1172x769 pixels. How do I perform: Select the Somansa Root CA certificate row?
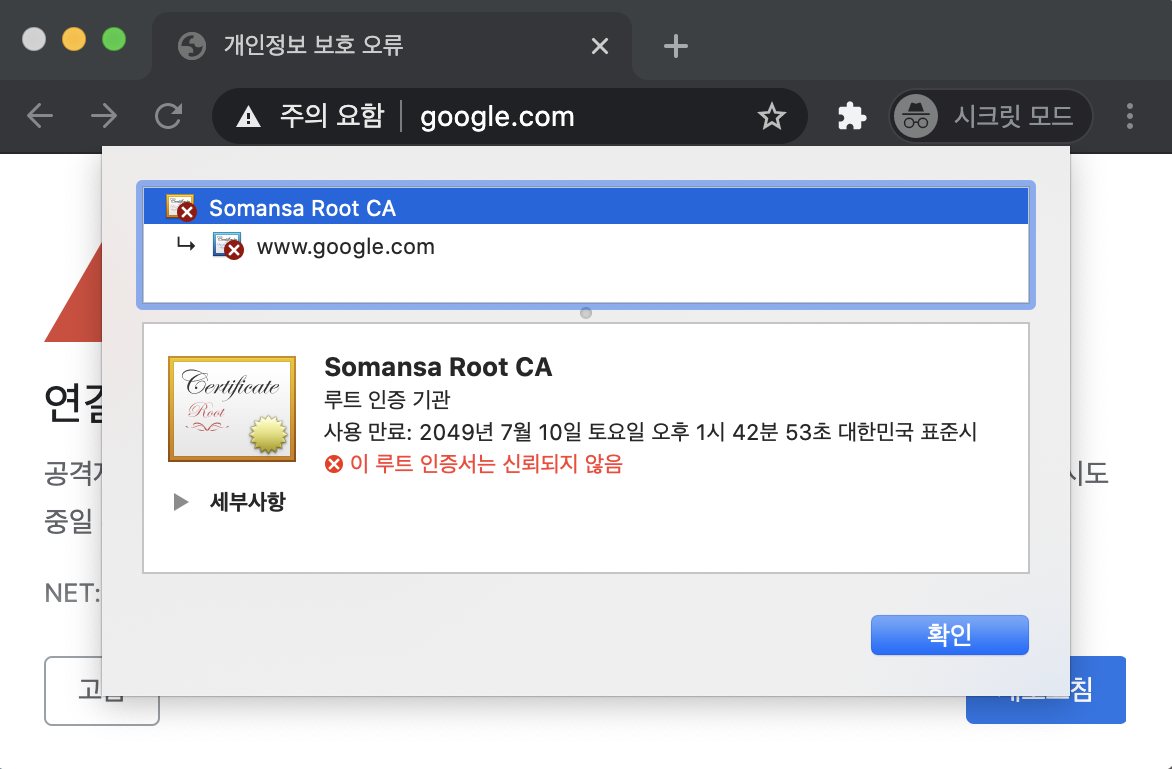tap(586, 207)
